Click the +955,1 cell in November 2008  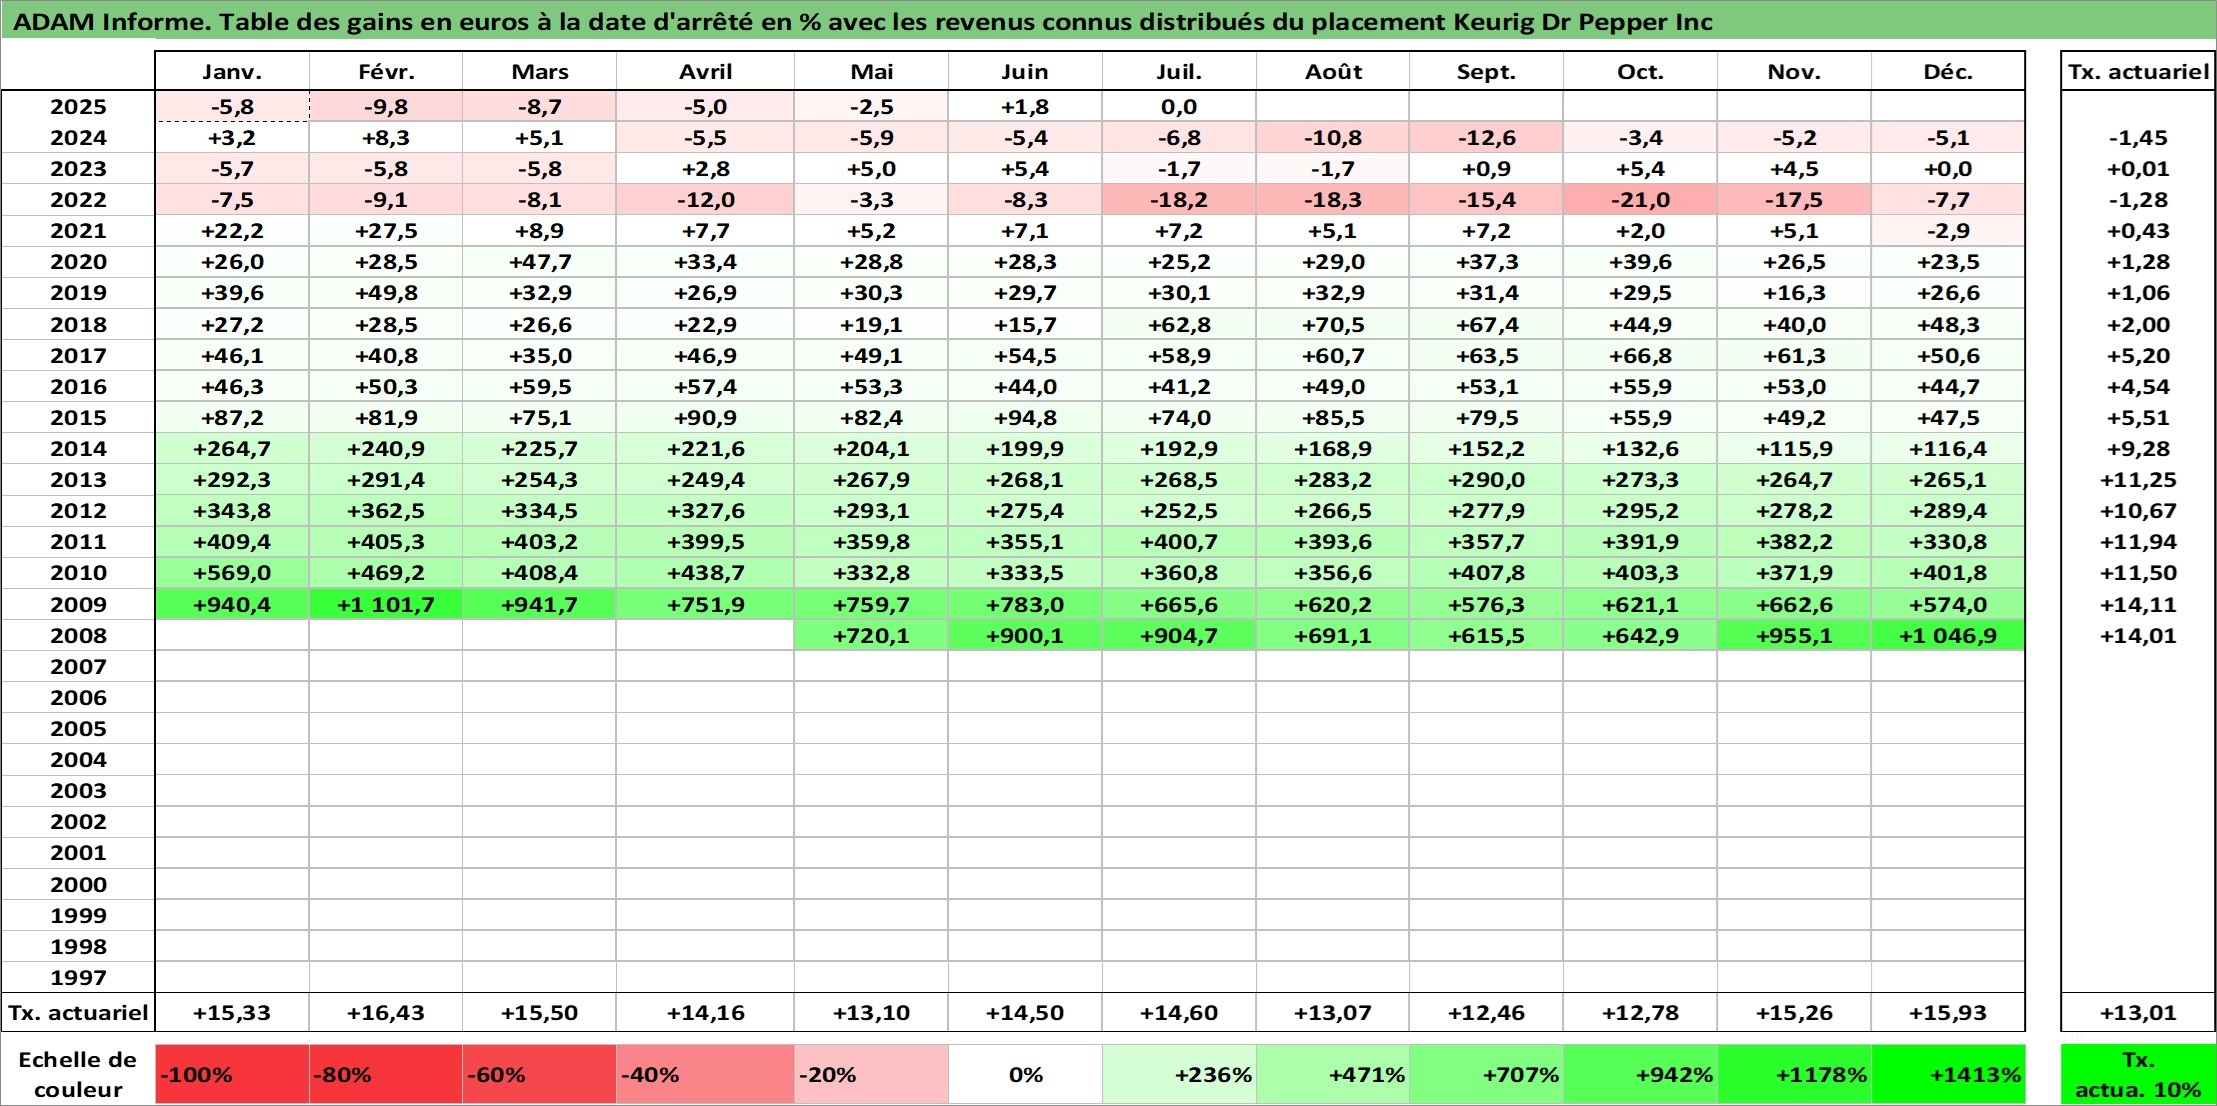tap(1794, 636)
